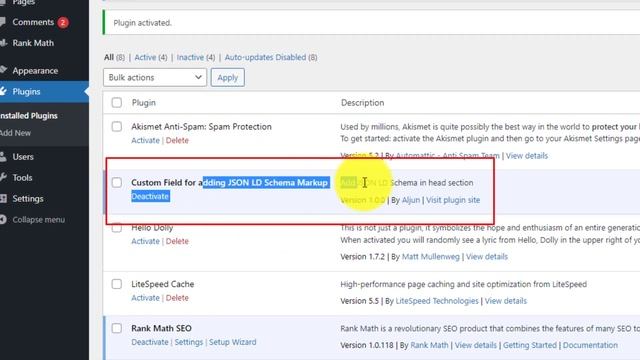Open View details for LiteSpeed Cache

tap(505, 301)
